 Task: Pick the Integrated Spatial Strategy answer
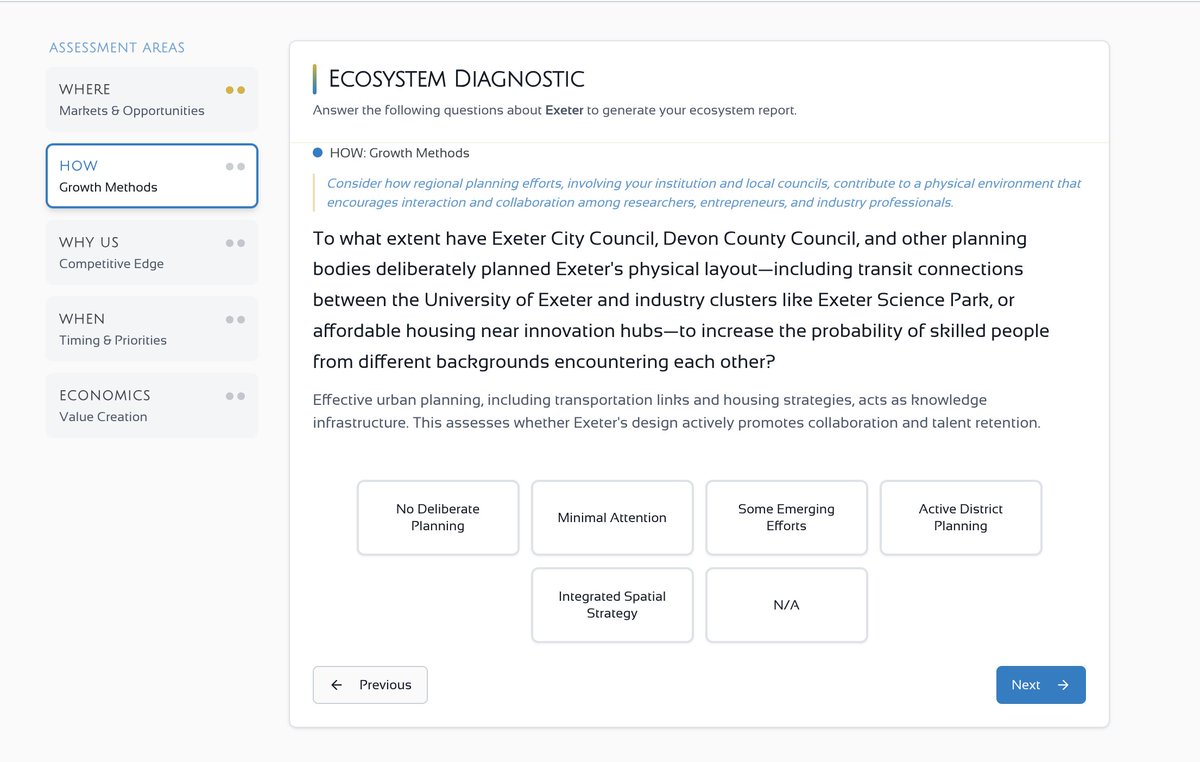coord(612,605)
